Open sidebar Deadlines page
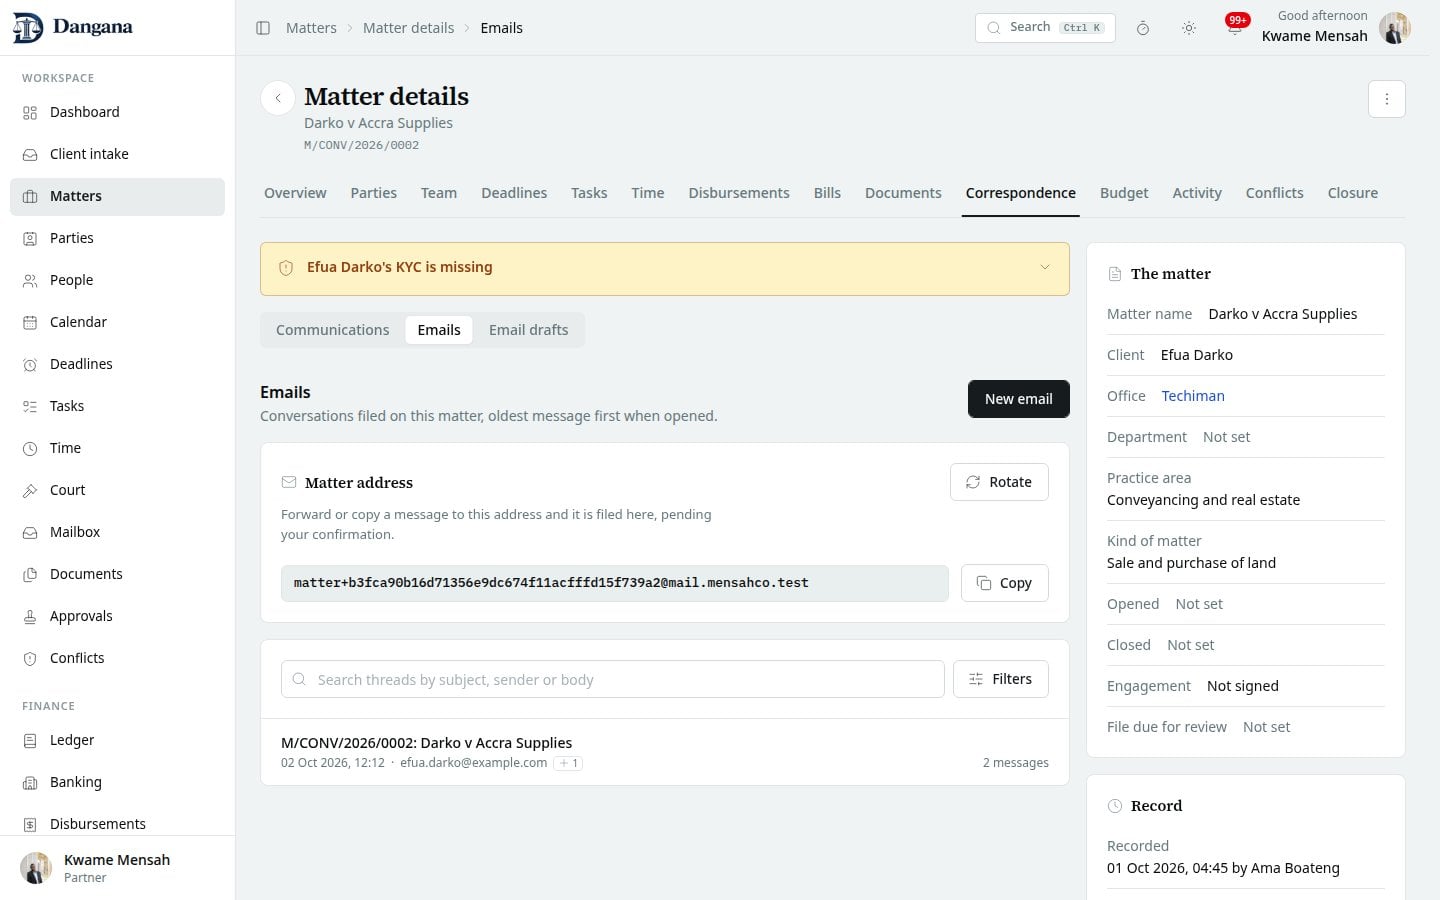Screen dimensions: 1440x900 (117, 364)
